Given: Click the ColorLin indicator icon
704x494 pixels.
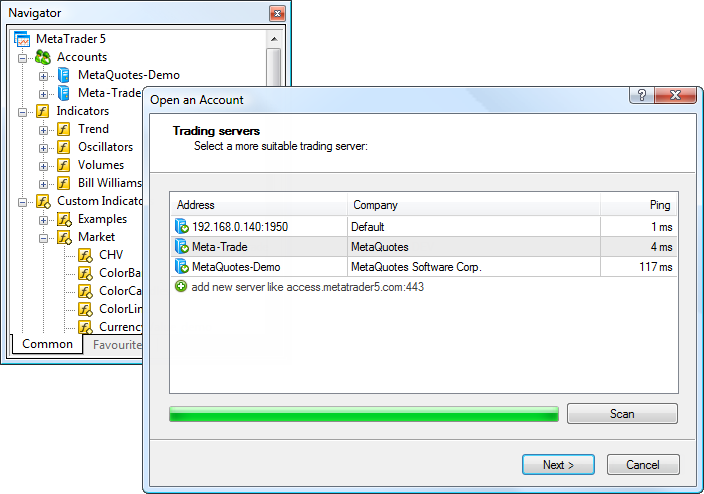Looking at the screenshot, I should [x=85, y=309].
